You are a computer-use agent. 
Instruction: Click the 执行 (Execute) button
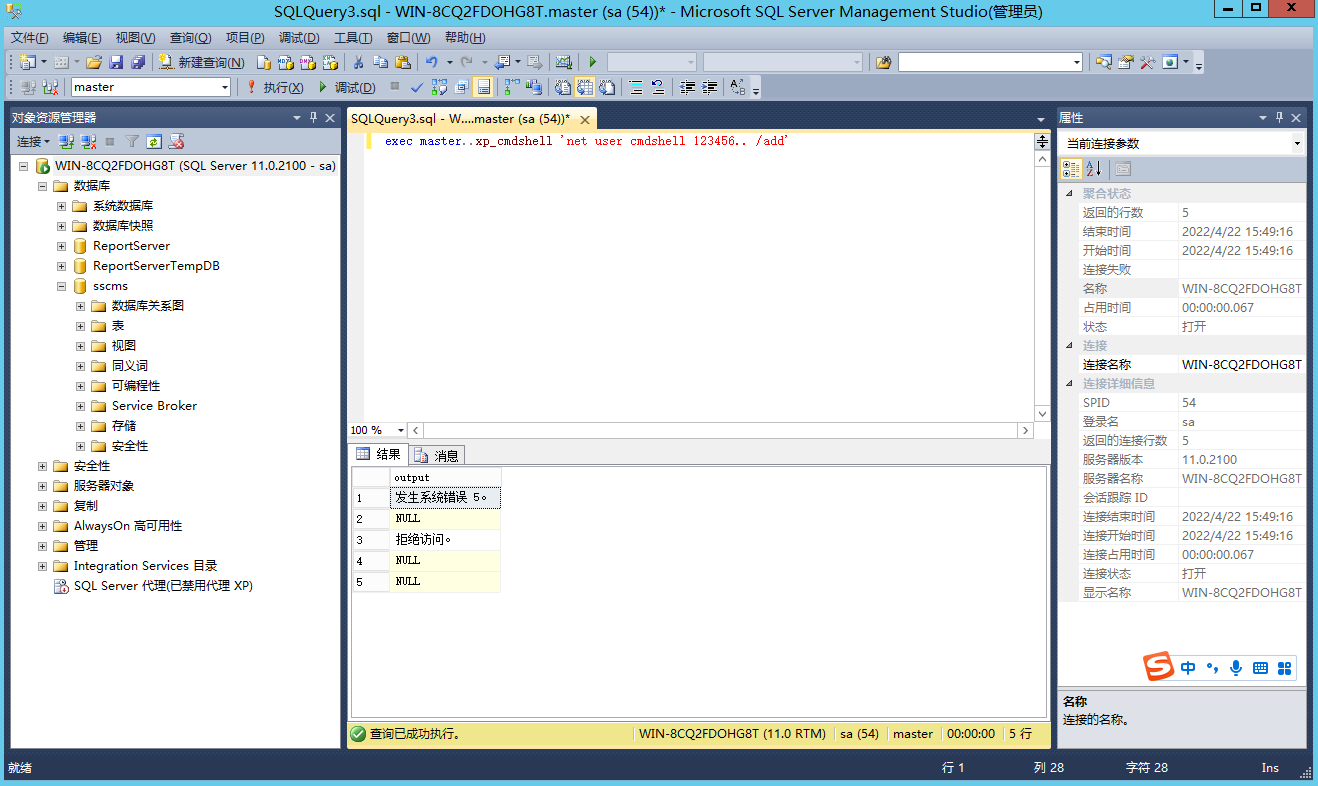(274, 87)
